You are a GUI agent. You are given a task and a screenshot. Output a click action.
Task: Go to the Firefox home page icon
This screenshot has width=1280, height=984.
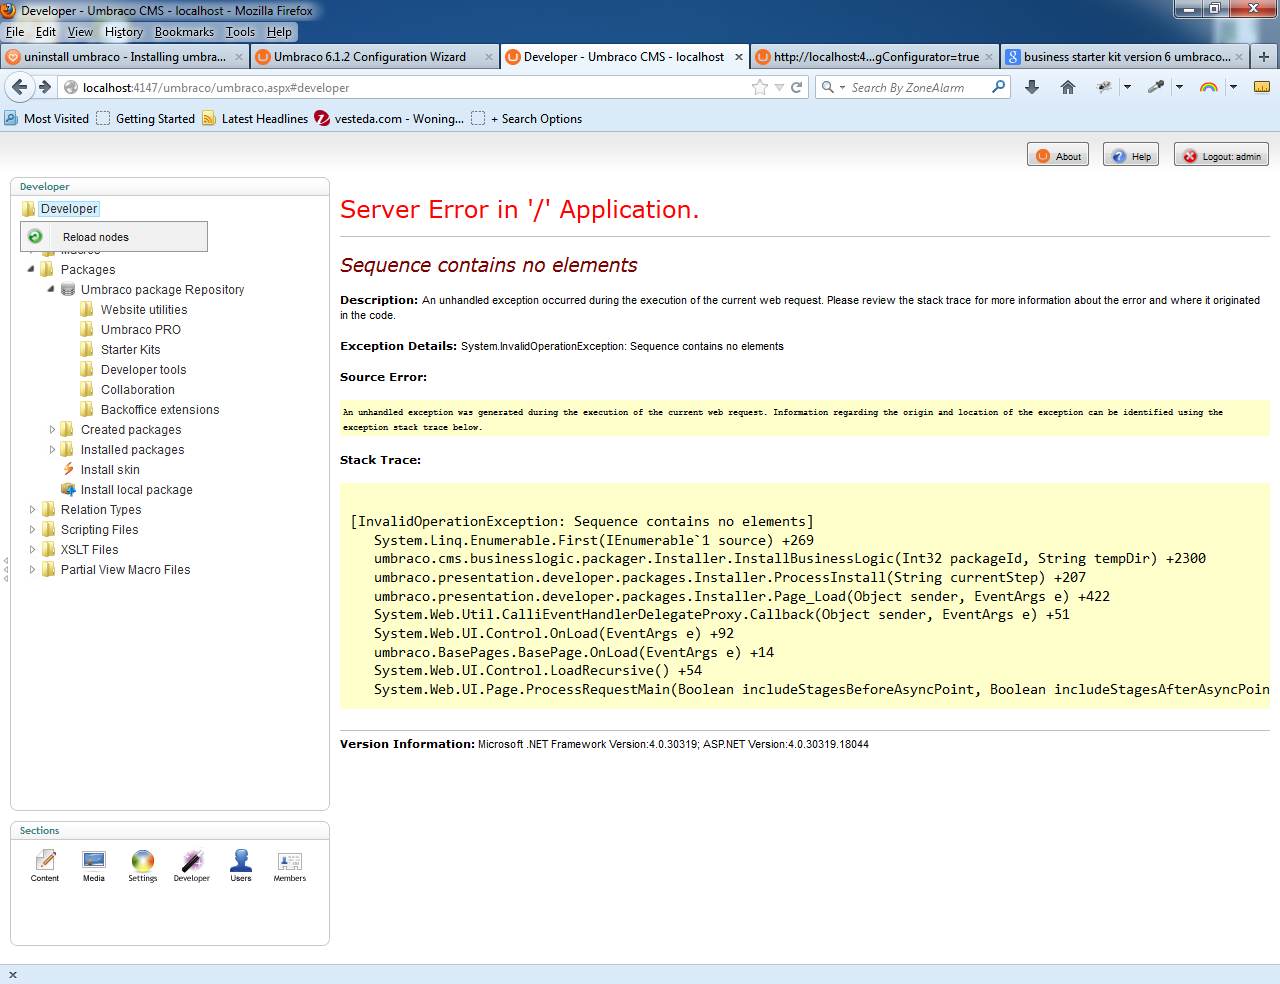(x=1068, y=87)
